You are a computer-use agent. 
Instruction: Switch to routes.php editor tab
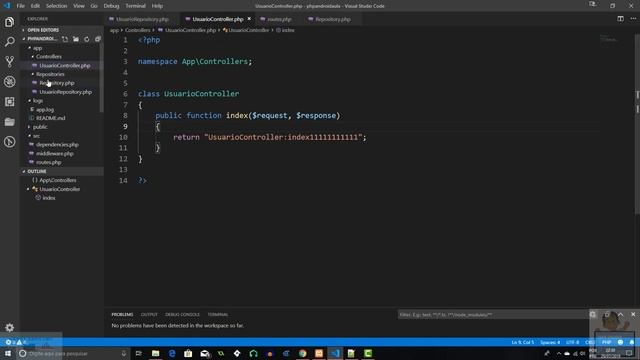(279, 19)
